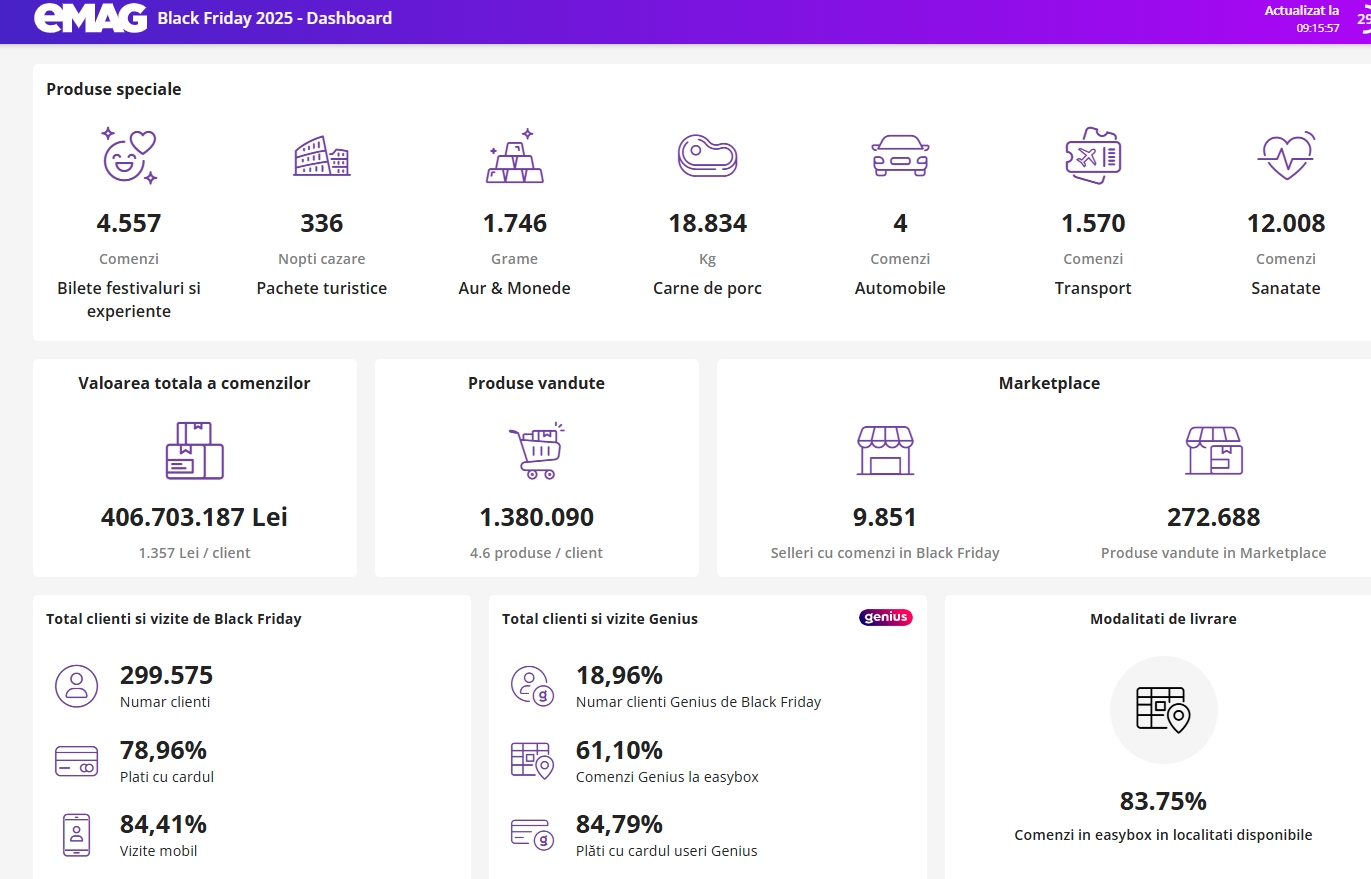This screenshot has height=879, width=1371.
Task: Click the Marketplace sellers storefront icon
Action: [885, 450]
